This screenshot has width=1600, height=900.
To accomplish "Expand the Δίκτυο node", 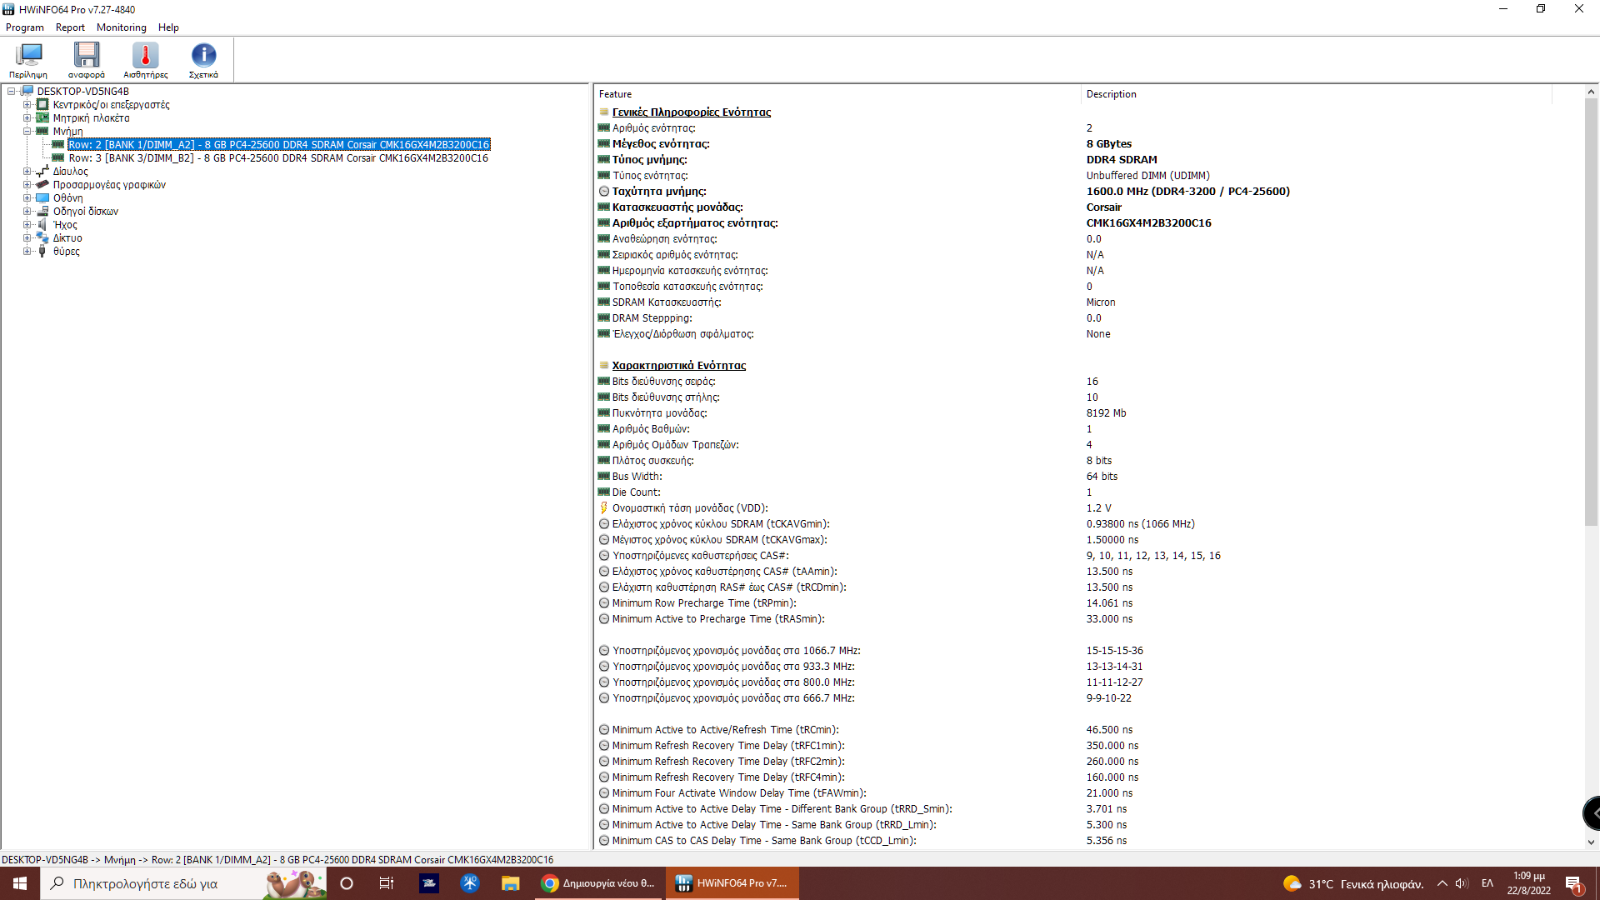I will tap(27, 238).
